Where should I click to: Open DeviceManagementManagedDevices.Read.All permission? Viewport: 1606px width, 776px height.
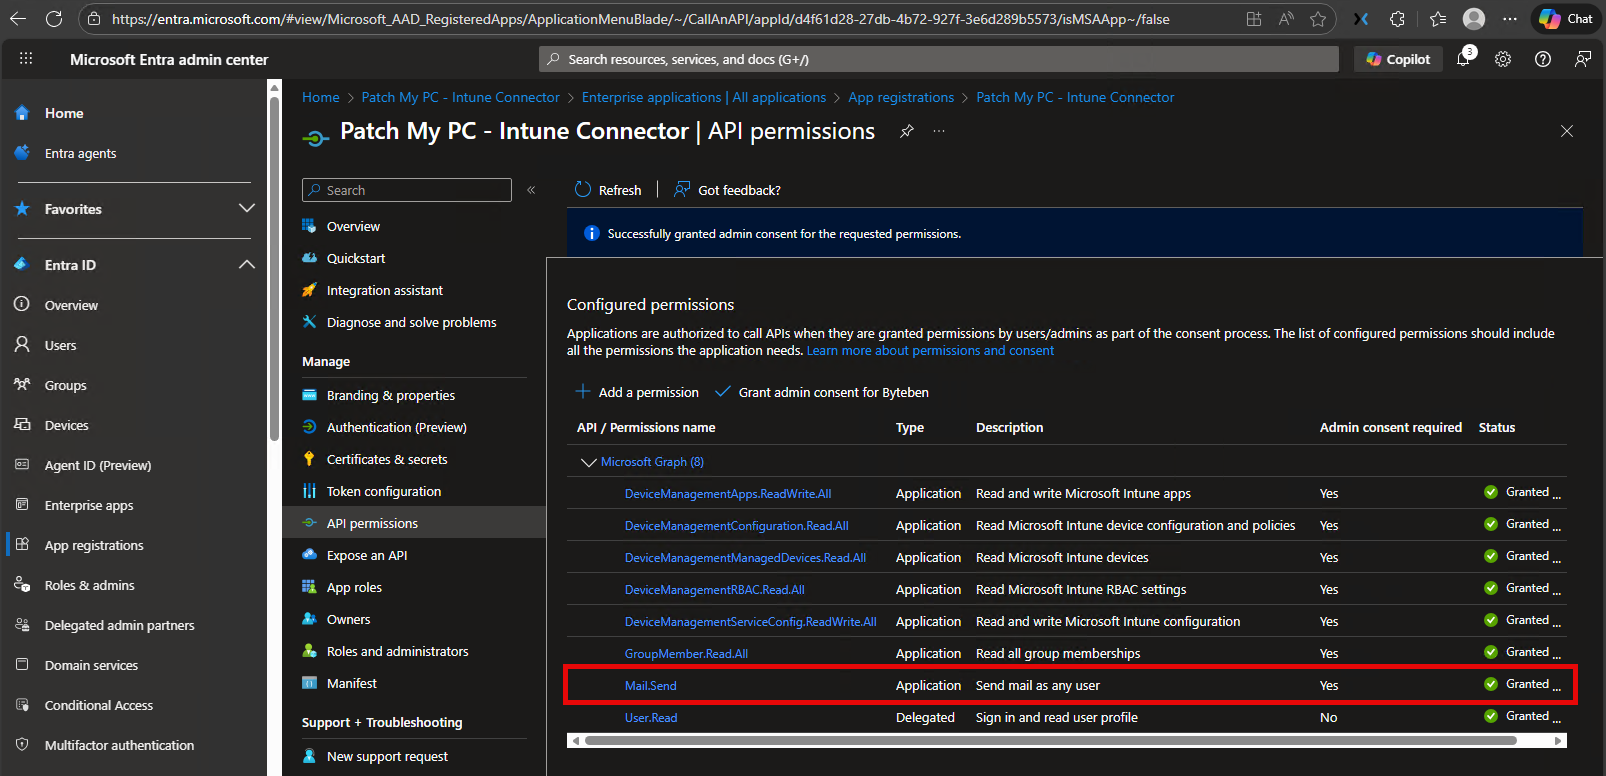(x=745, y=558)
